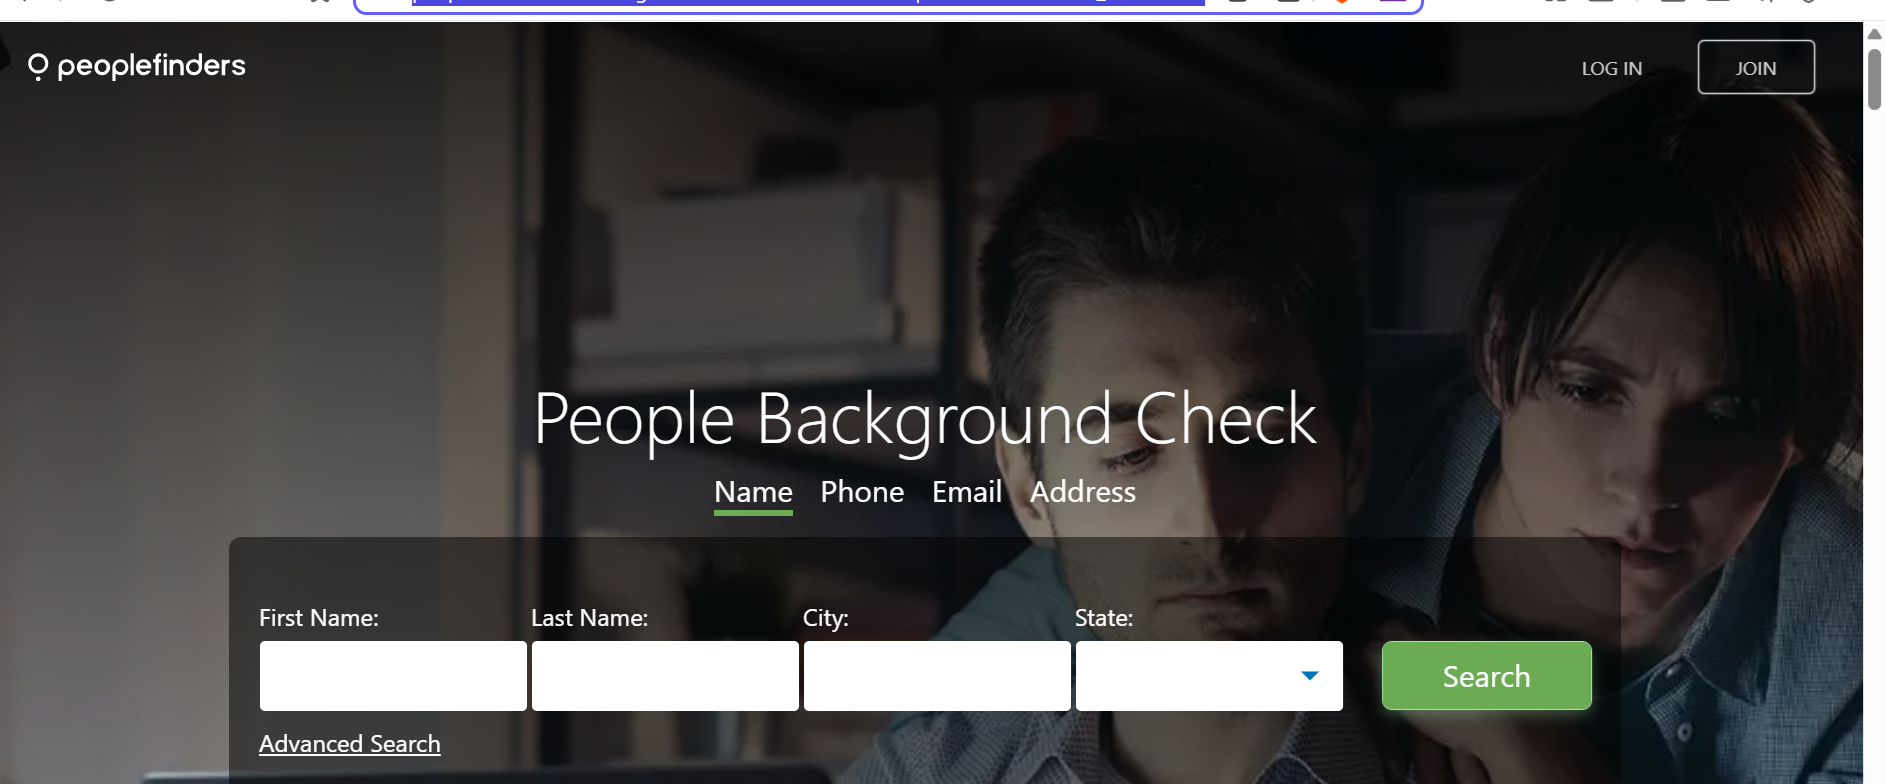Switch to the Email search tab
Screen dimensions: 1885x784
click(x=966, y=492)
